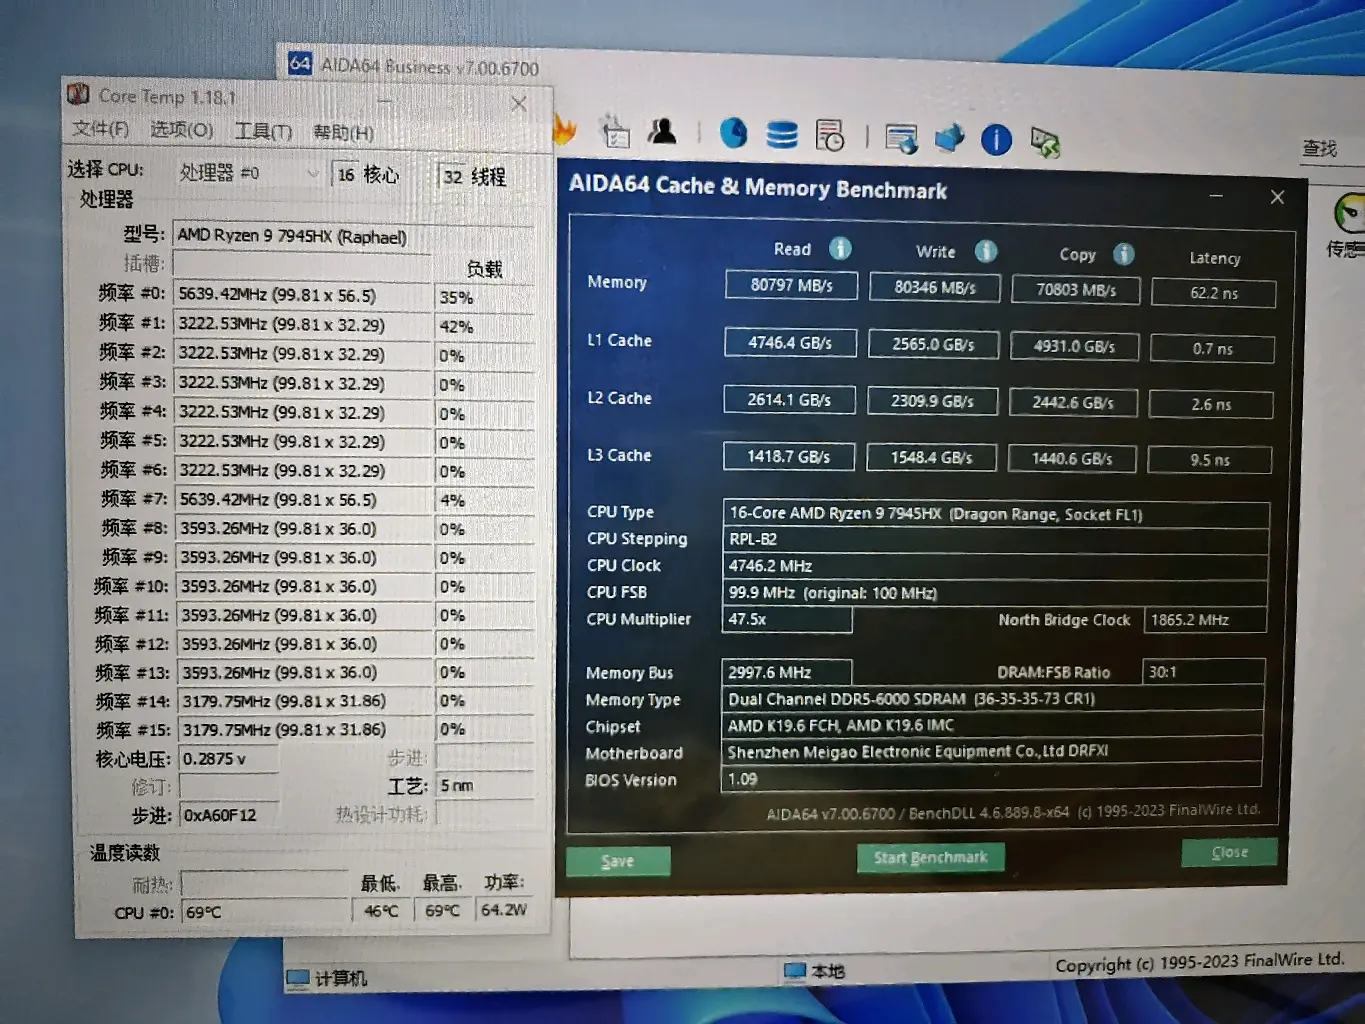Click the 频率 #1 frequency value 3222.53MHz
This screenshot has height=1024, width=1365.
303,325
